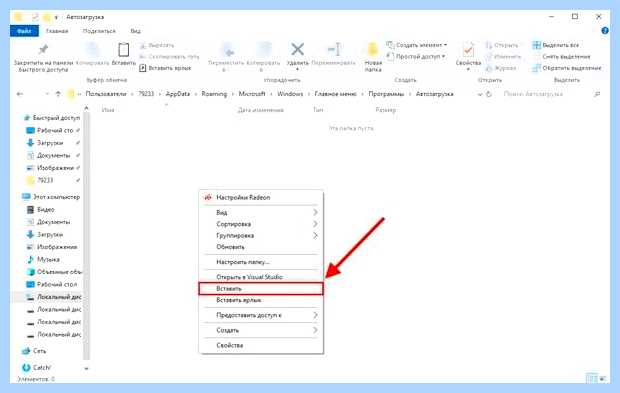Viewport: 620px width, 393px height.
Task: Click the Переместить в icon
Action: 227,50
